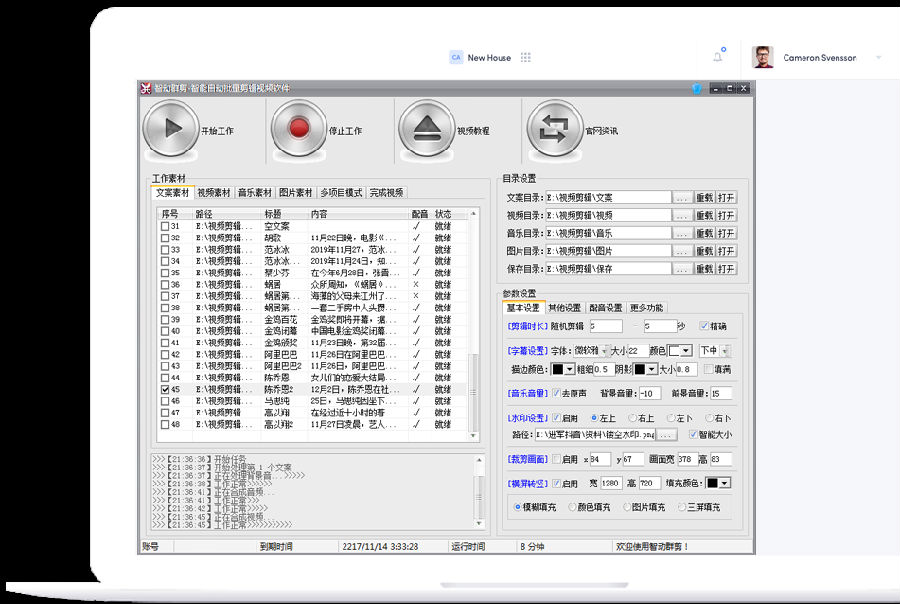This screenshot has height=604, width=900.
Task: Switch to the 音乐素材 tab
Action: (x=255, y=193)
